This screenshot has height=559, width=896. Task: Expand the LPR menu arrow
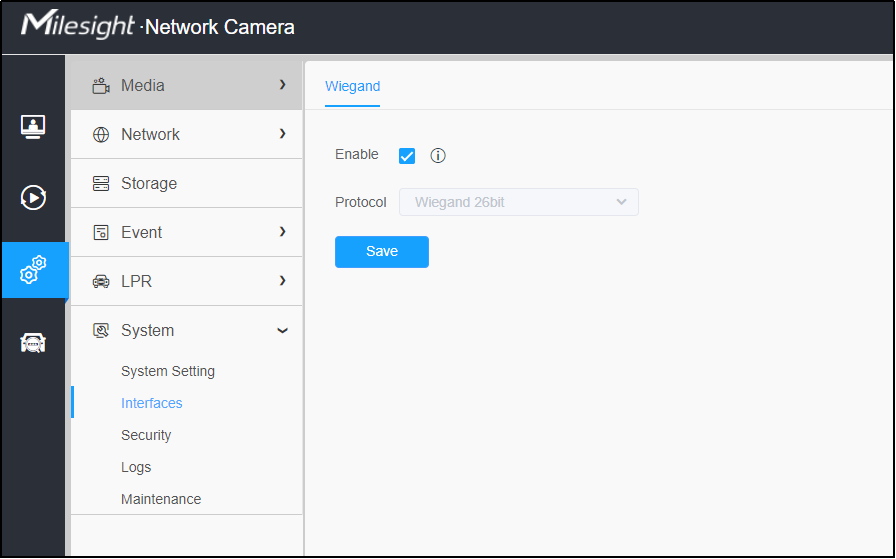pos(282,281)
